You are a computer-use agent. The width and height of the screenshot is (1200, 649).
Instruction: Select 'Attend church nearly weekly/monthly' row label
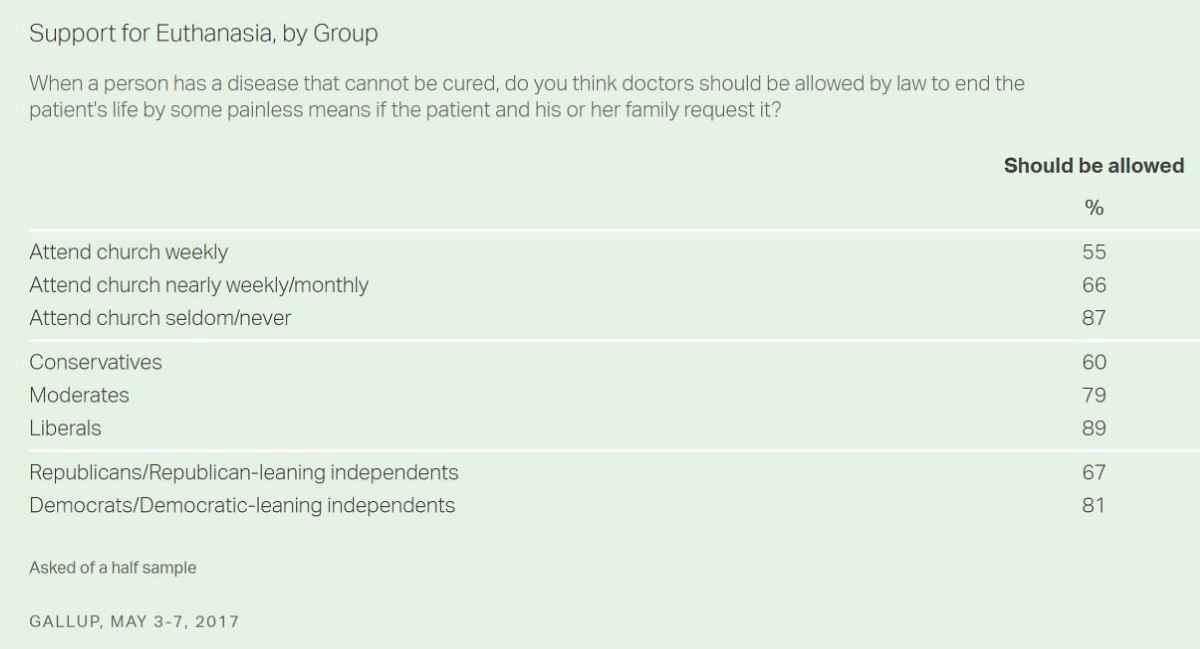[x=199, y=286]
